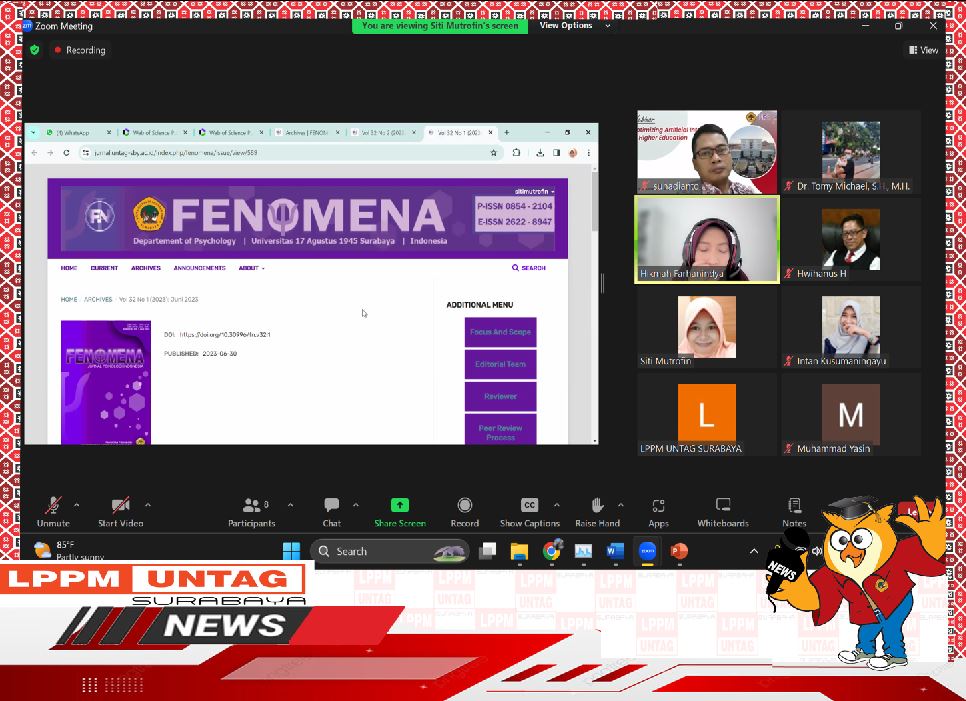Click the Peer Review Process button
The width and height of the screenshot is (966, 701).
(x=500, y=430)
